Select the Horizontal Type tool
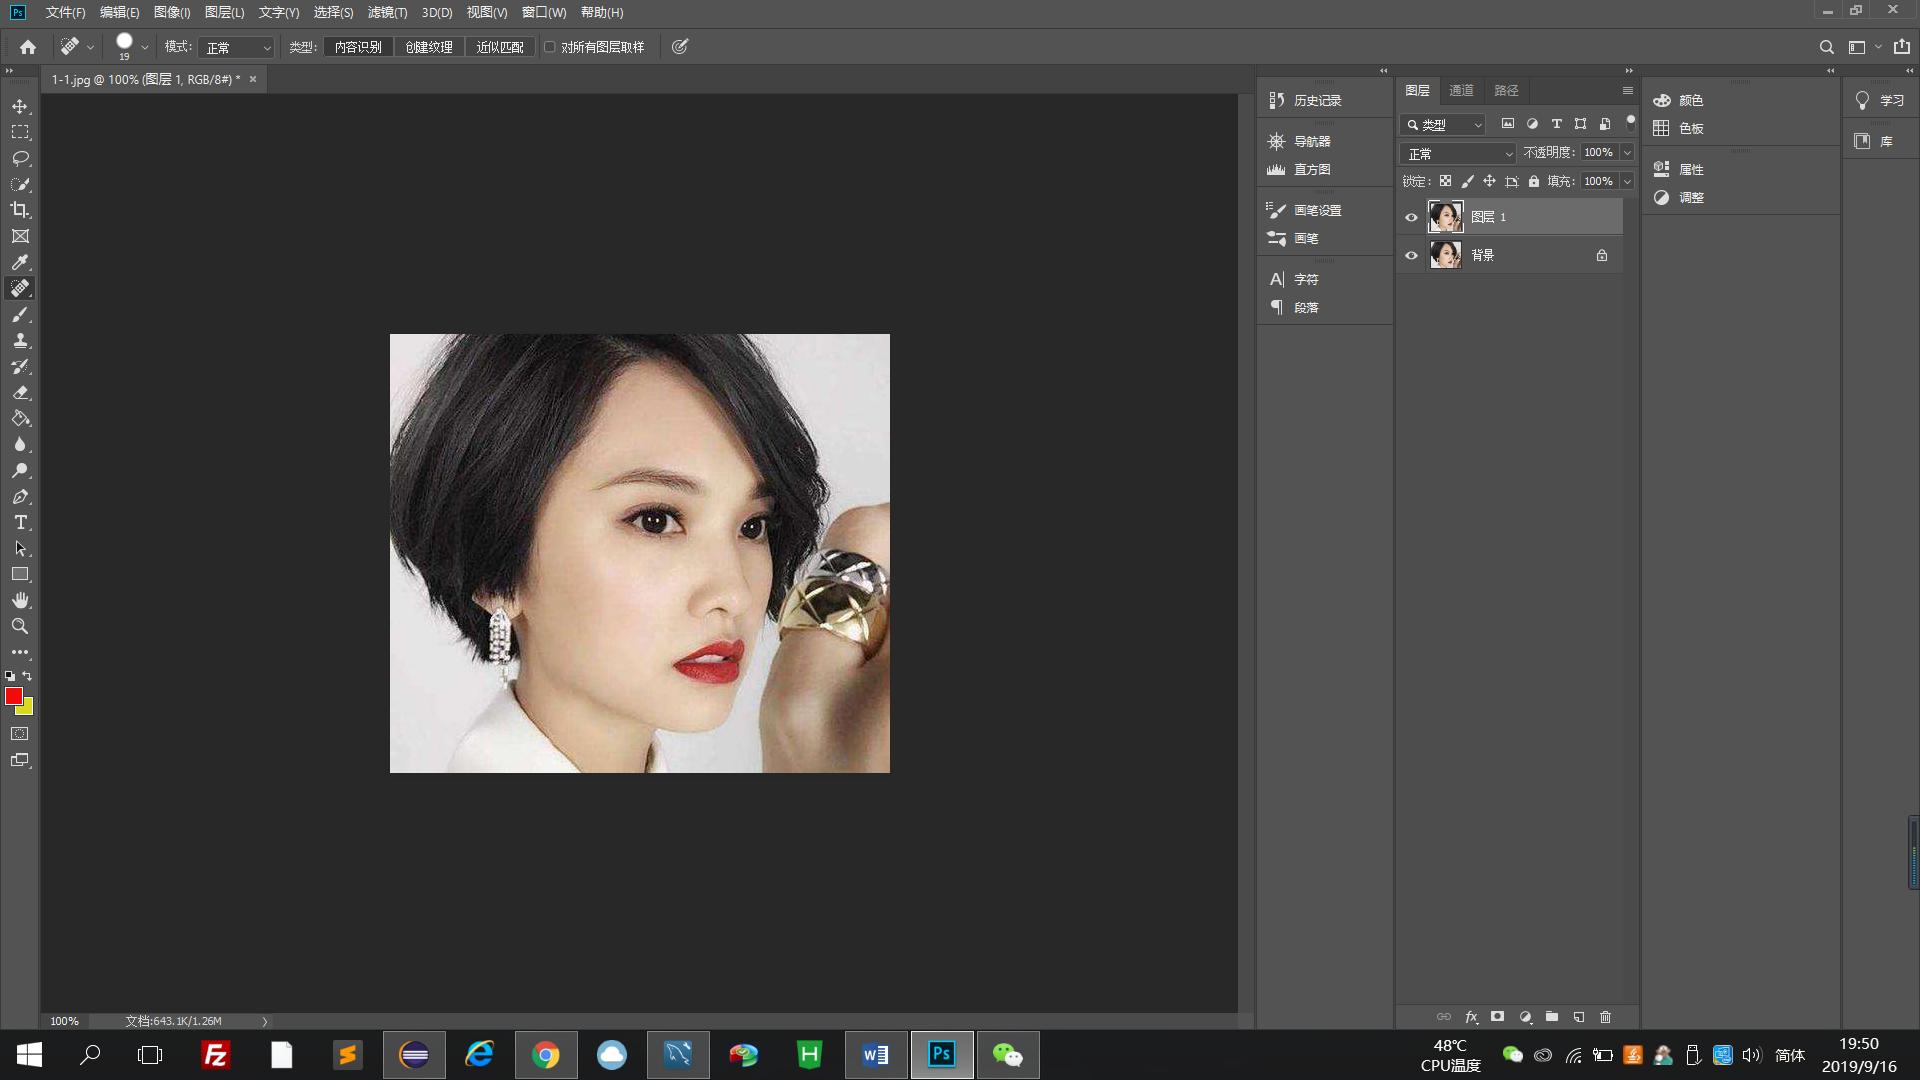Viewport: 1920px width, 1080px height. (20, 522)
